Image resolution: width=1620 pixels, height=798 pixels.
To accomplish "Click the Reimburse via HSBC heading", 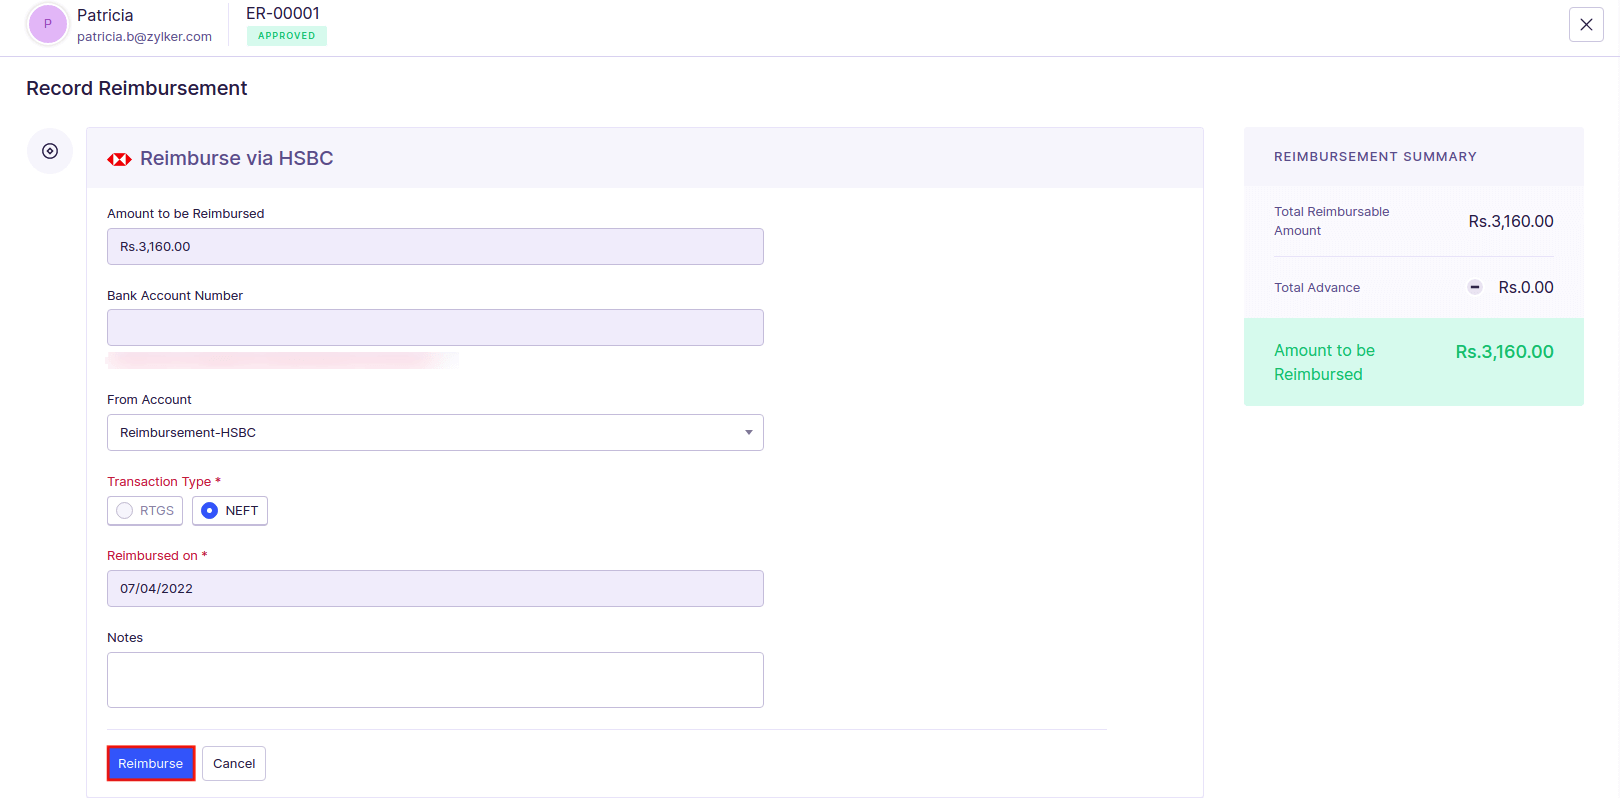I will point(236,158).
